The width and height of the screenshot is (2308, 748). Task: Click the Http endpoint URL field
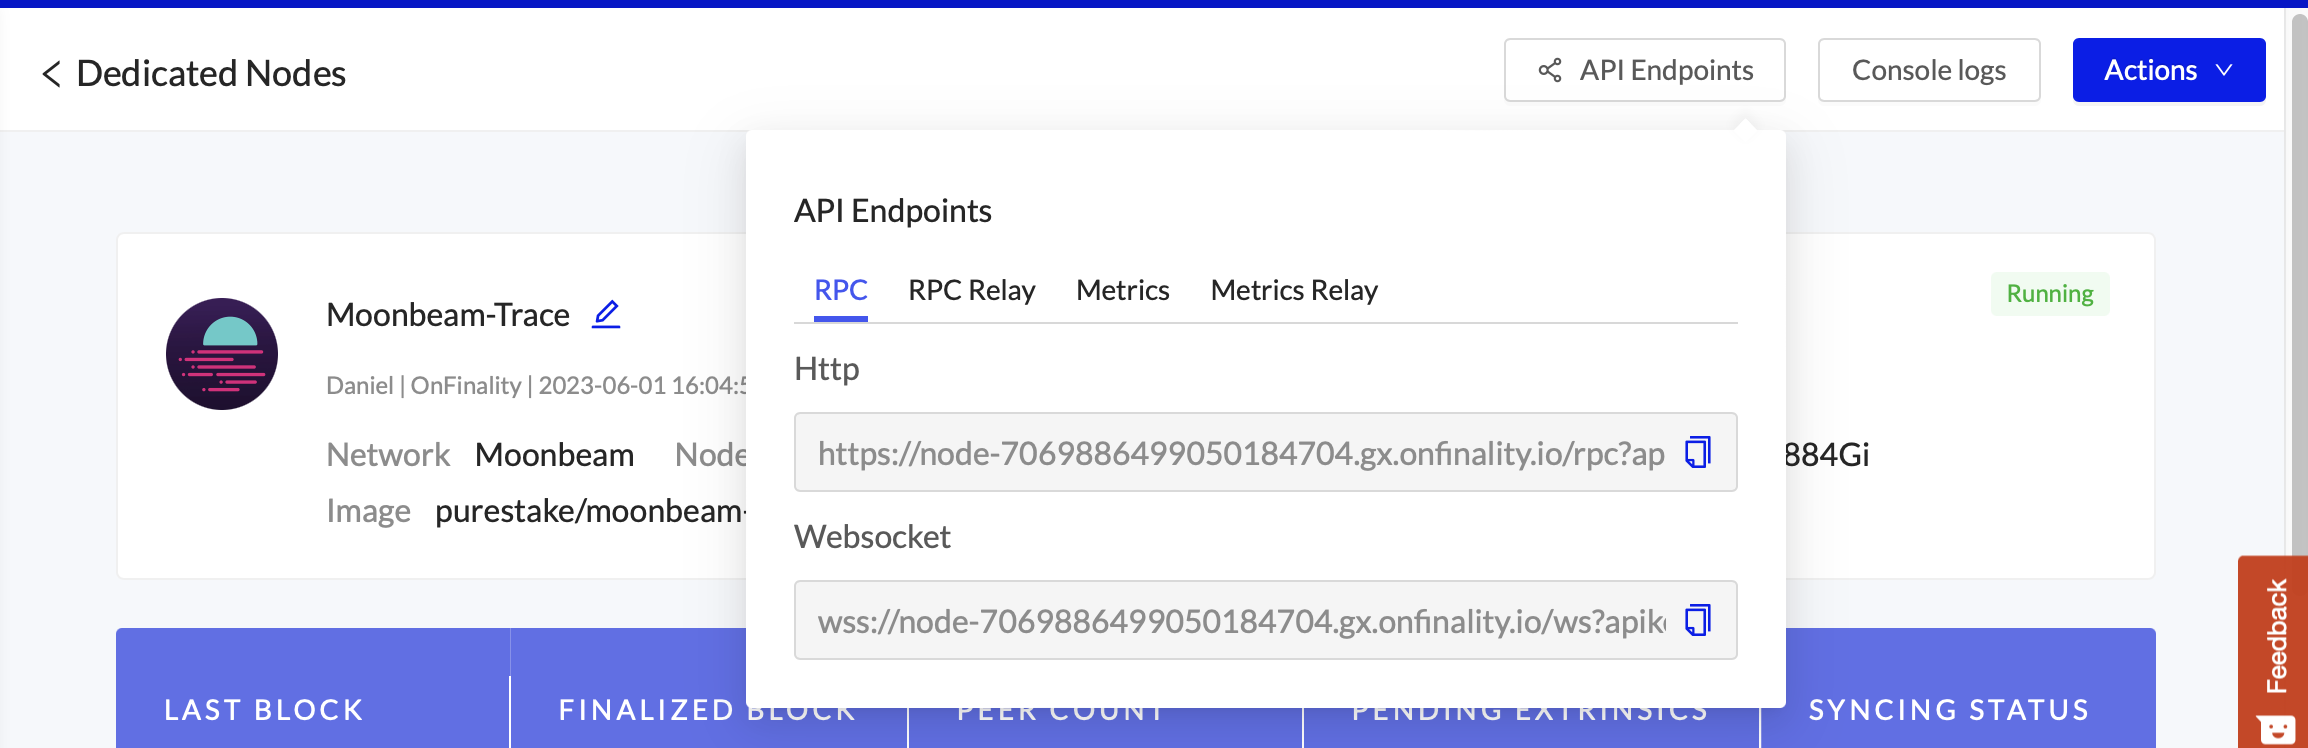1240,453
